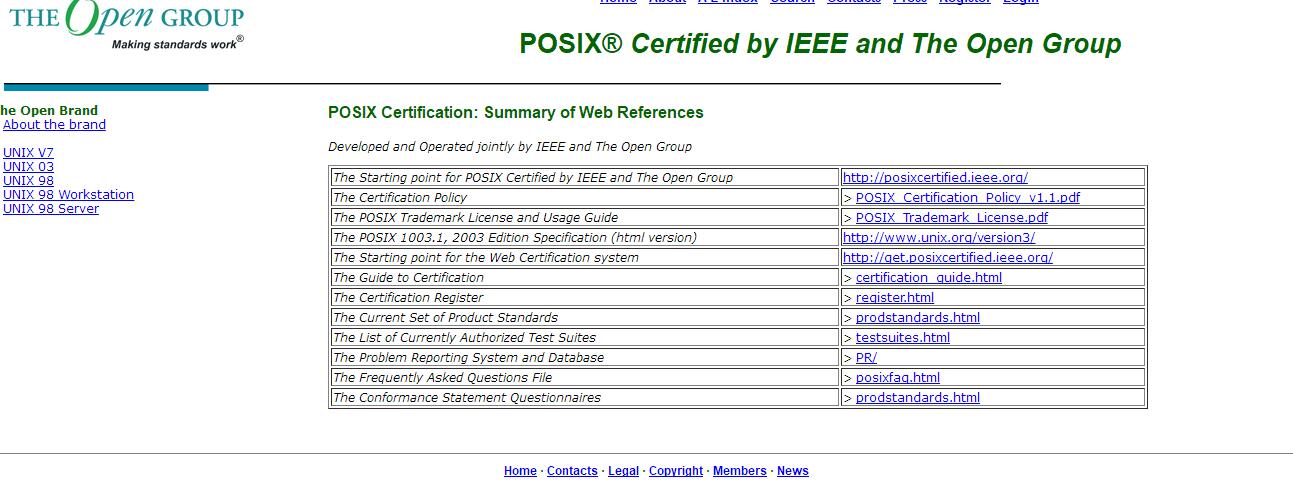Open the UNIX 03 sidebar link
The width and height of the screenshot is (1293, 485).
click(28, 167)
